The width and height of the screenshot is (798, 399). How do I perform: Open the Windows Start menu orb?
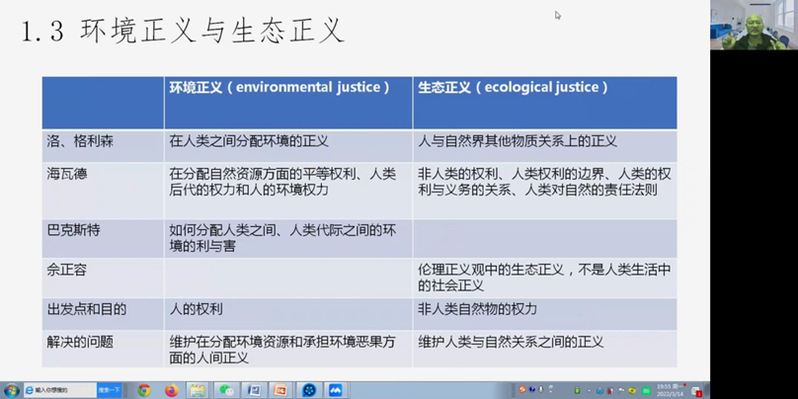tap(11, 390)
